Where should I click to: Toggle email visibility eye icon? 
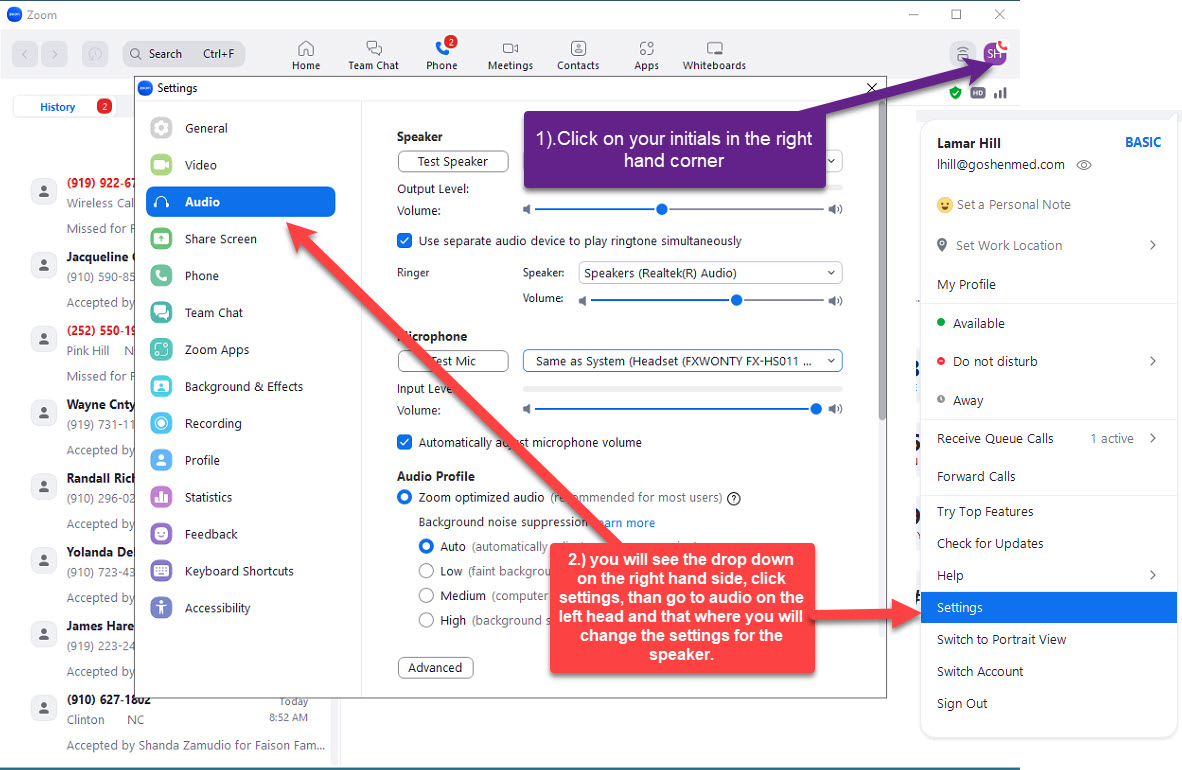pos(1084,165)
